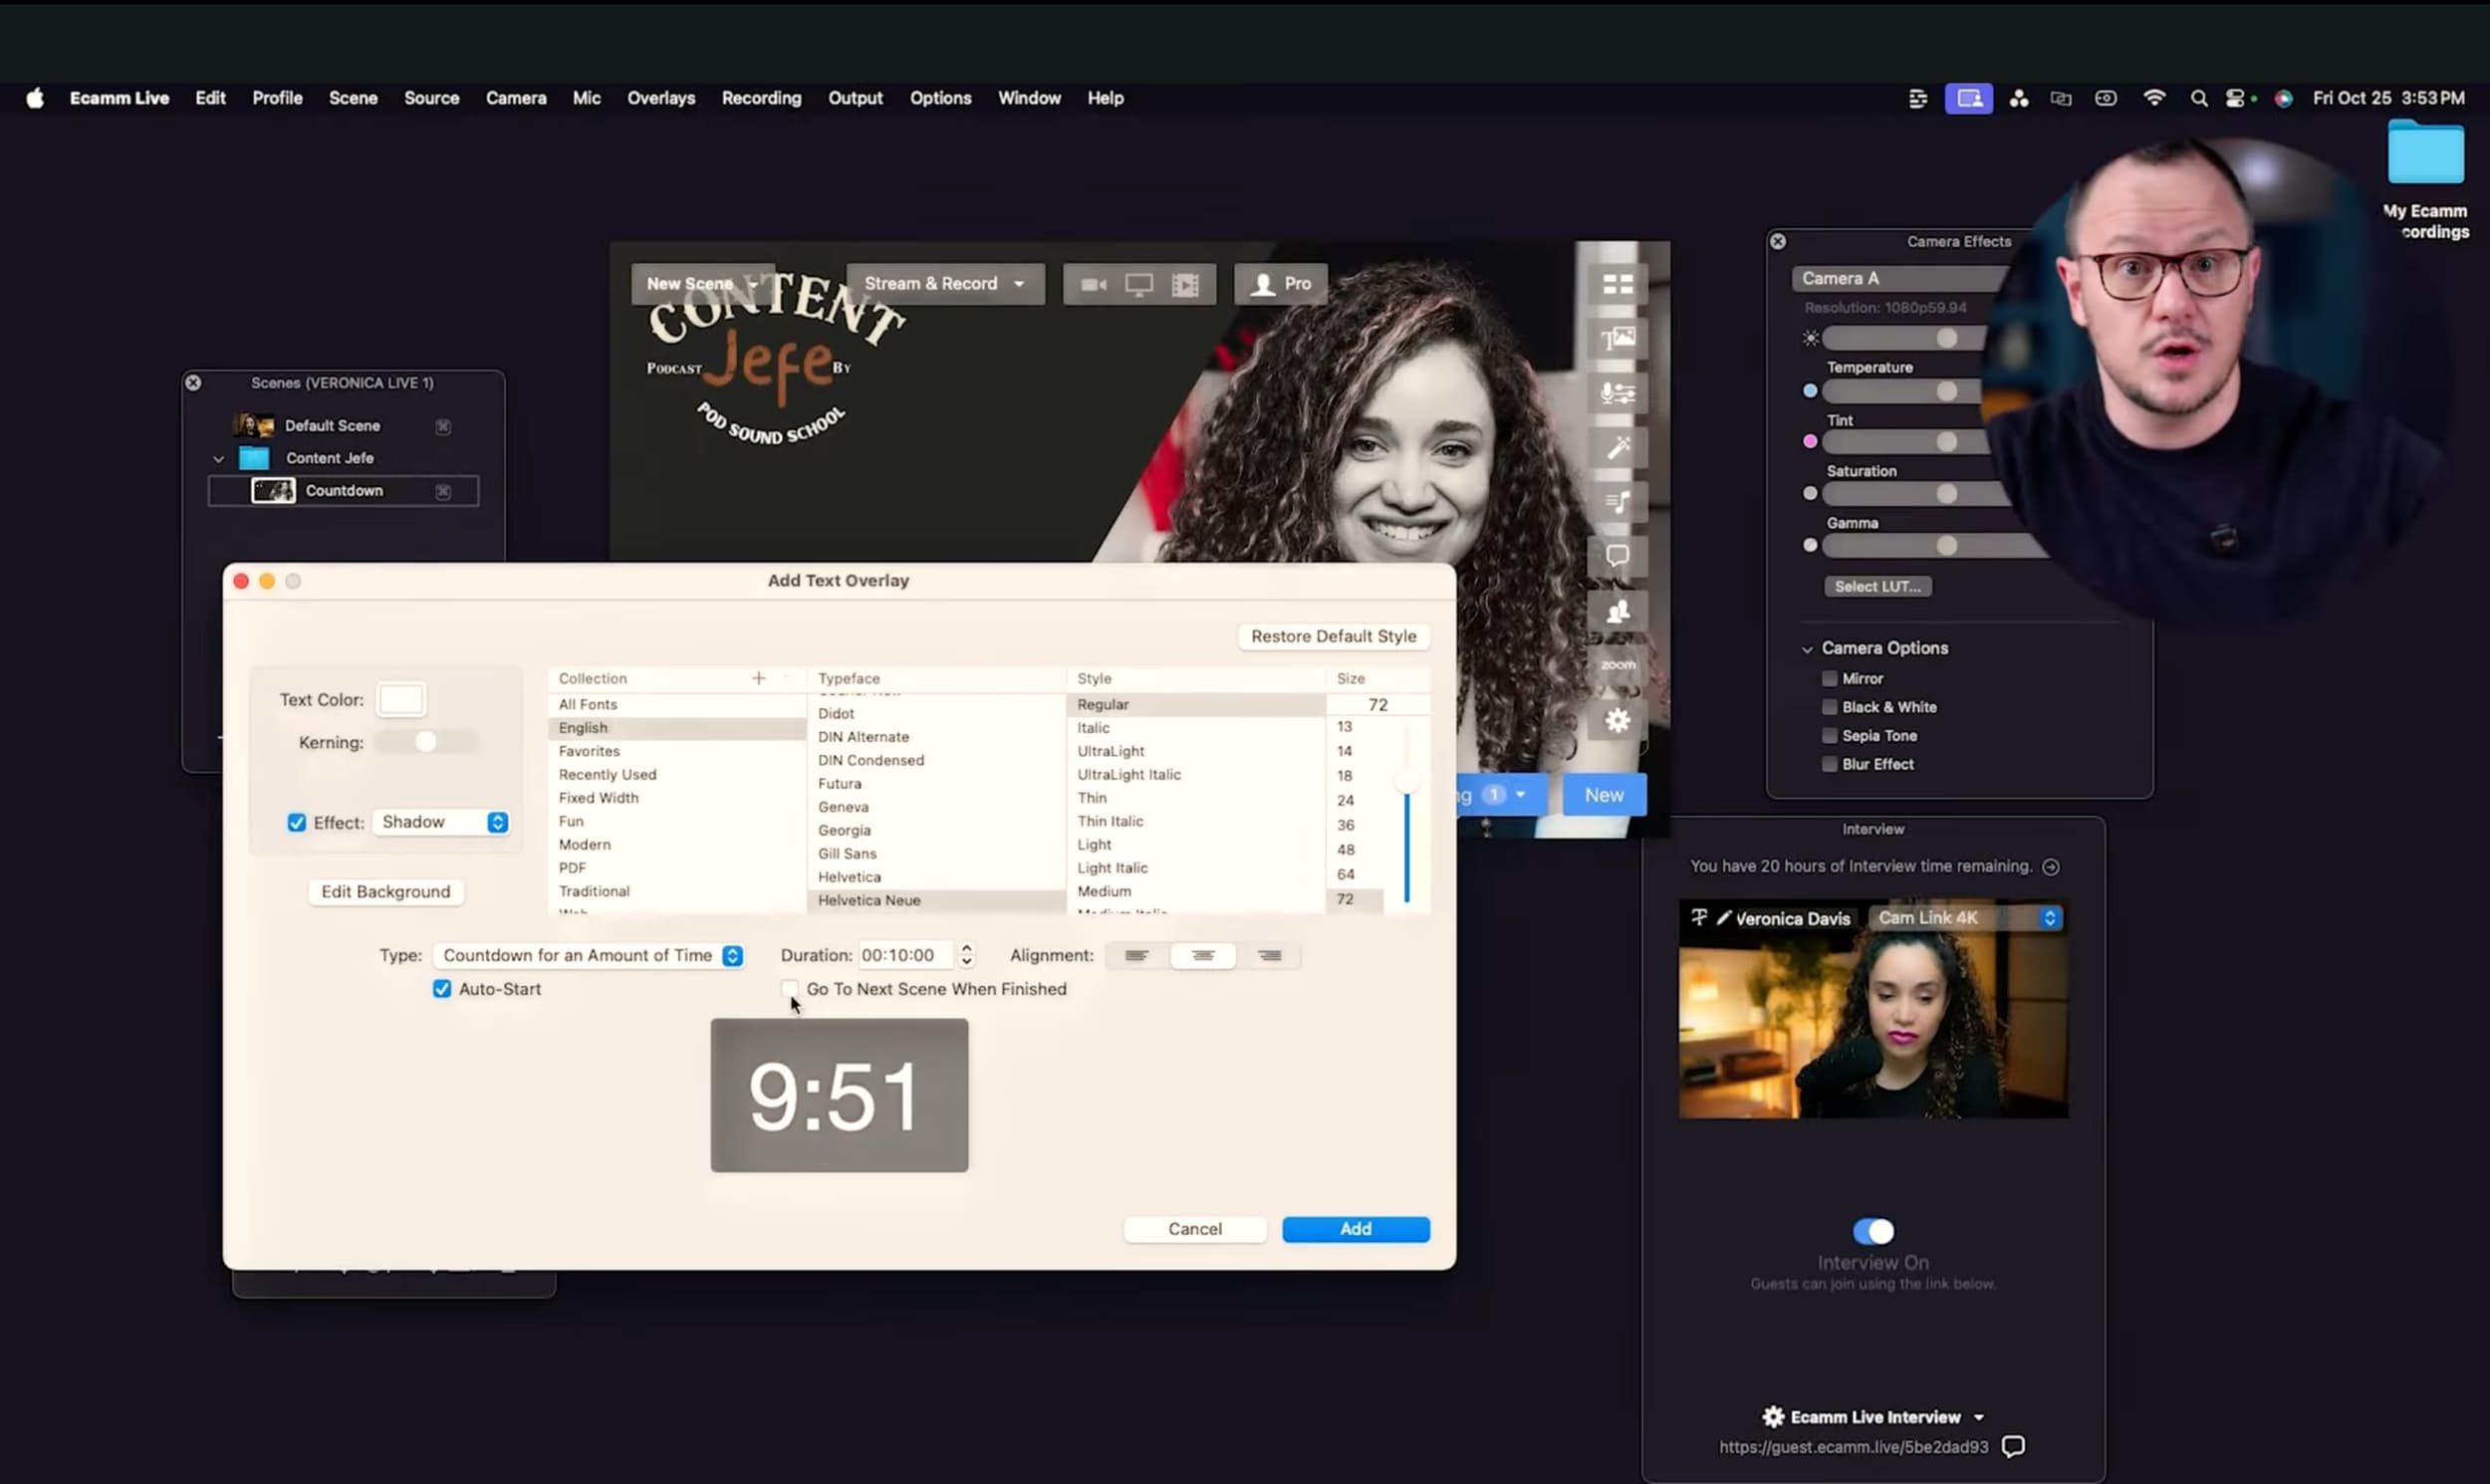Screen dimensions: 2490x1484
Task: Open Spotlight search in the menu bar
Action: [x=2198, y=98]
